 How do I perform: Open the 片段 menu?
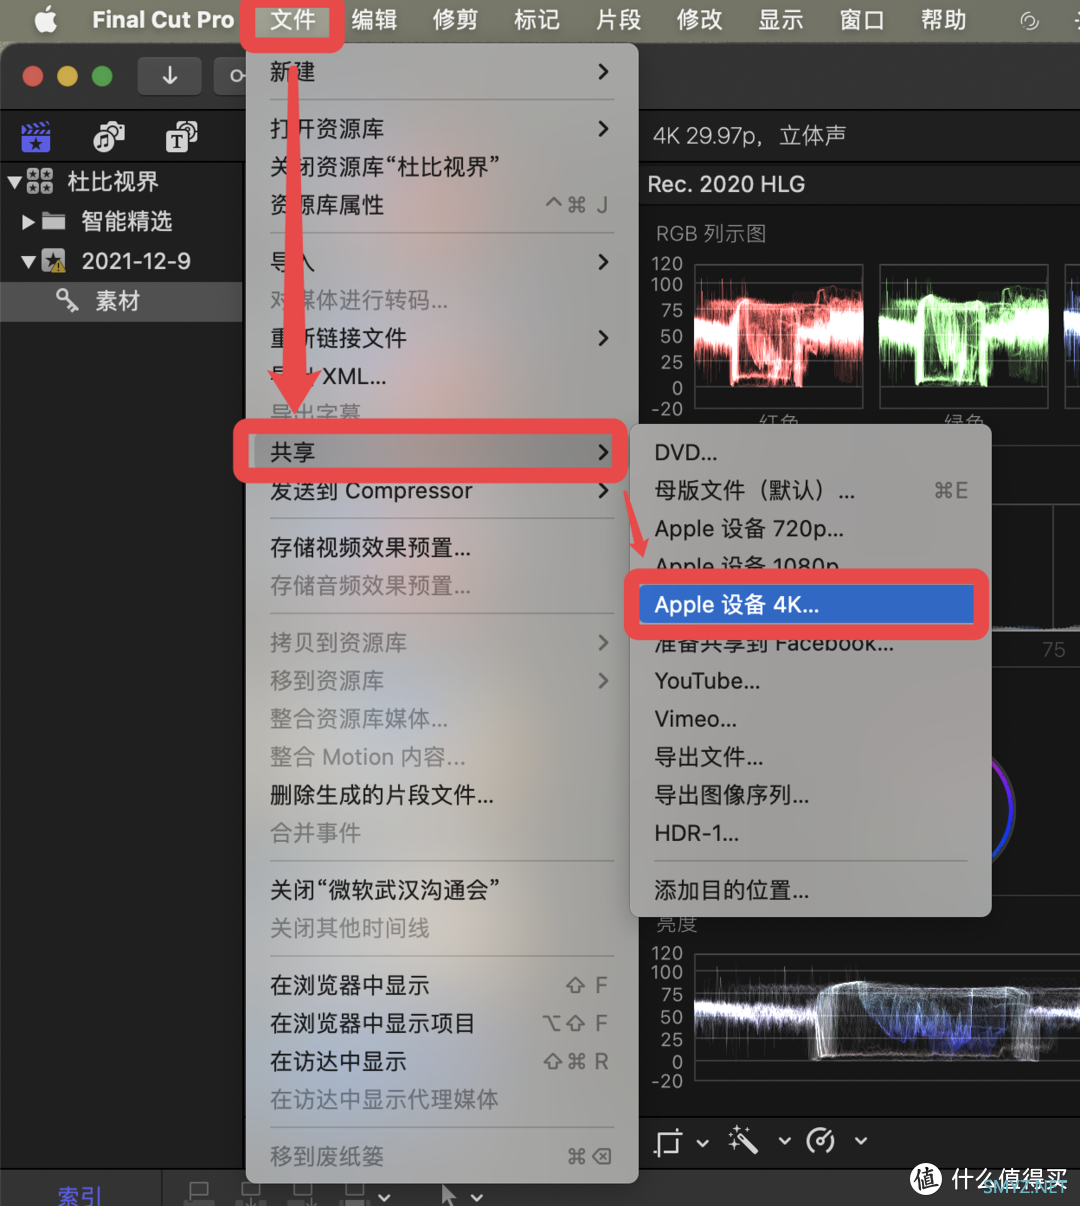pos(618,20)
